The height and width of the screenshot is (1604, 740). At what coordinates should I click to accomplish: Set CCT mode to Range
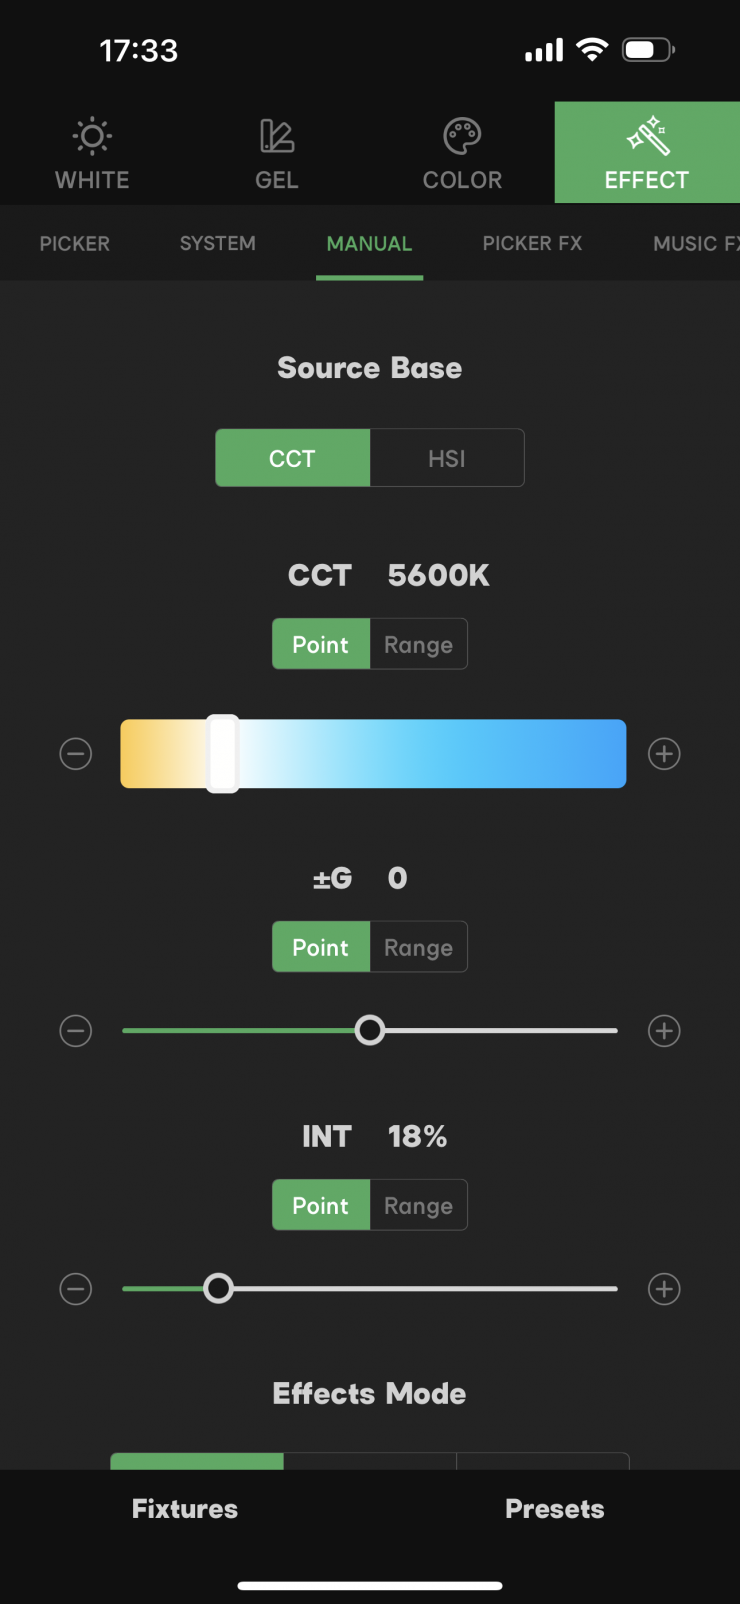418,645
